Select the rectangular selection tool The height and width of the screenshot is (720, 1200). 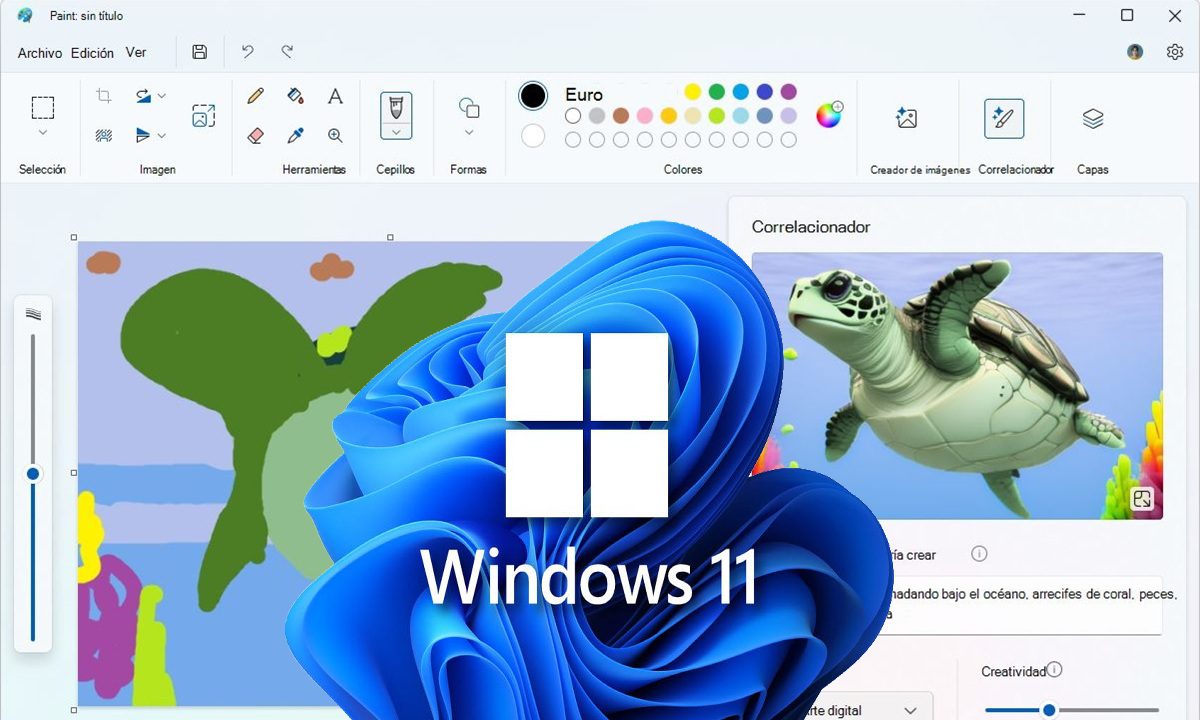tap(43, 107)
